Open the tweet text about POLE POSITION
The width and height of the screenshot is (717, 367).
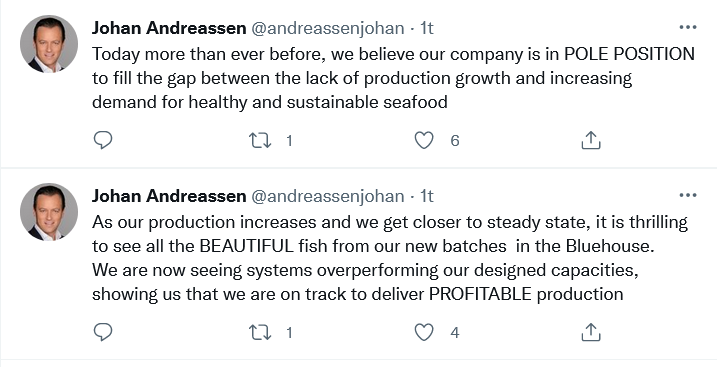pyautogui.click(x=393, y=78)
